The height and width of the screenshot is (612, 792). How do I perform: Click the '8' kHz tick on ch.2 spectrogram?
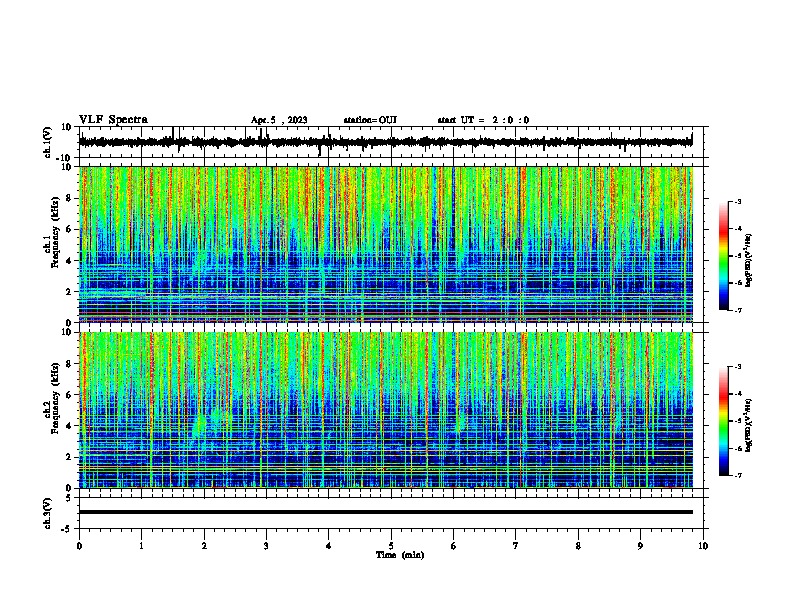pyautogui.click(x=69, y=364)
